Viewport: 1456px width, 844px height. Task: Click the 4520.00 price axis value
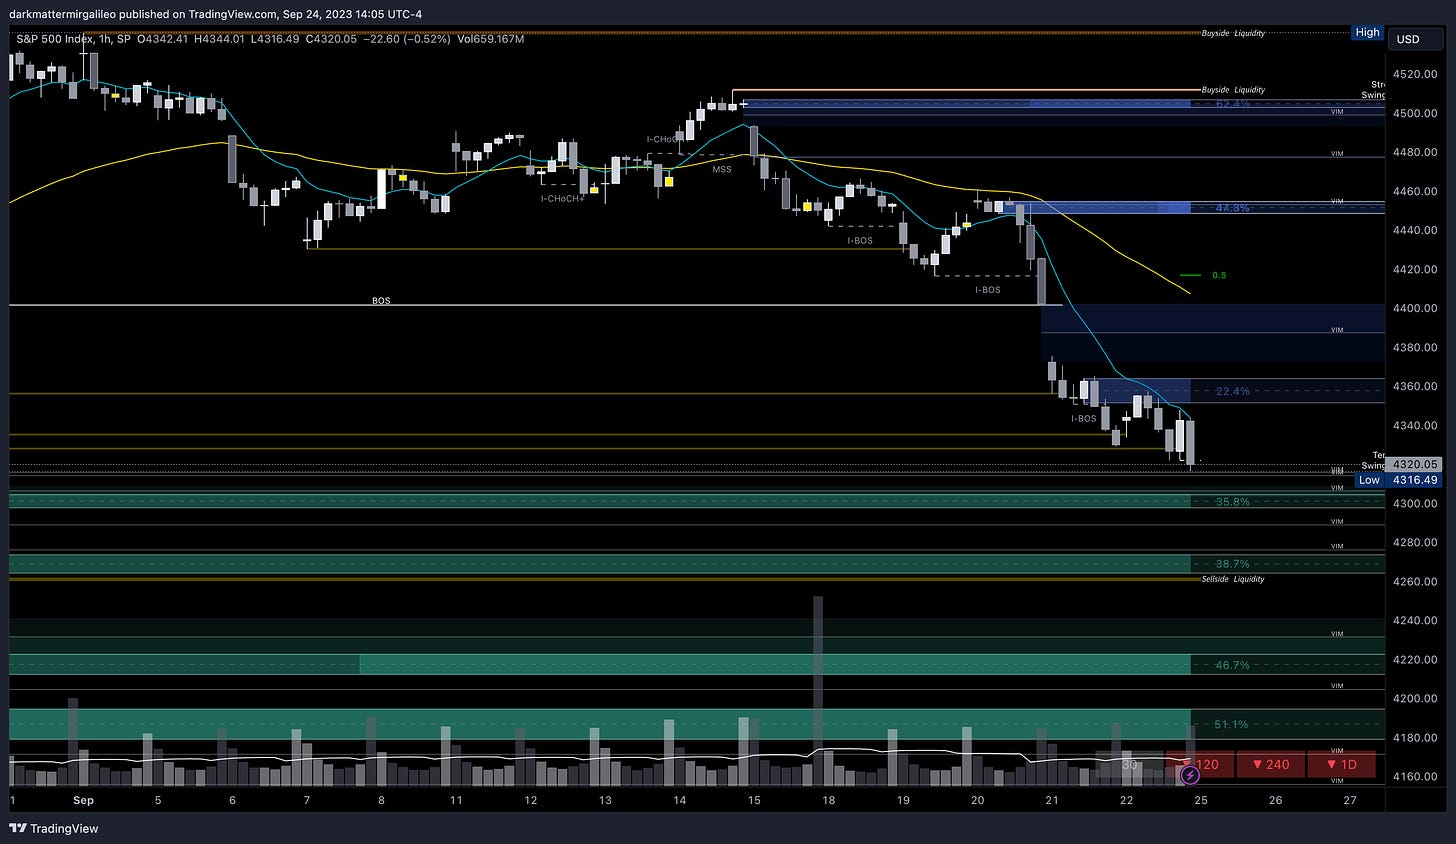coord(1415,74)
